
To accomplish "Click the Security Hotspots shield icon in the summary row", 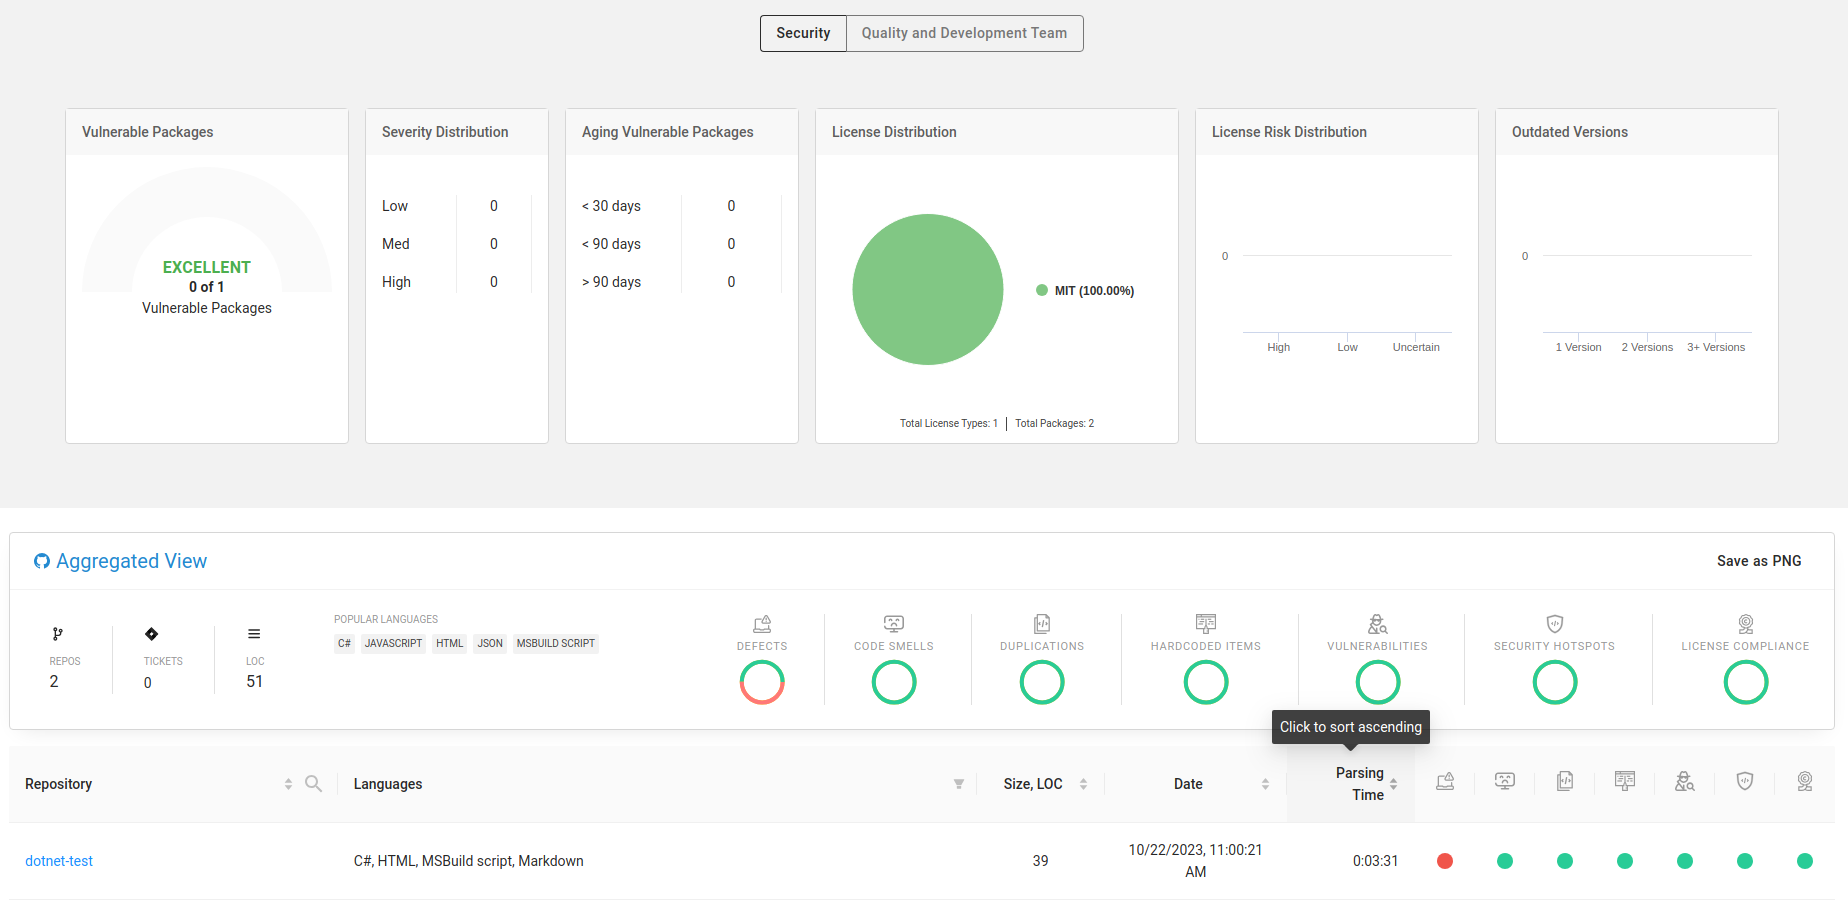I will pos(1555,624).
